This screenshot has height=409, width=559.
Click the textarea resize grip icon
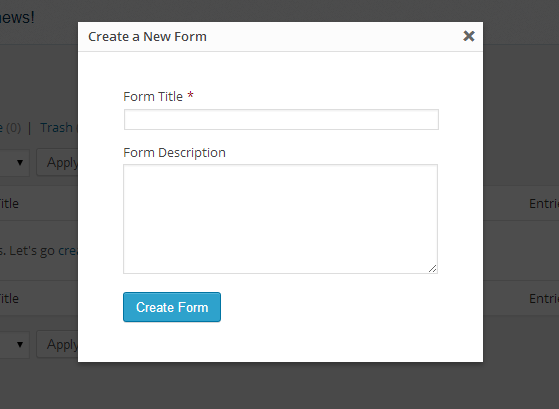[432, 269]
